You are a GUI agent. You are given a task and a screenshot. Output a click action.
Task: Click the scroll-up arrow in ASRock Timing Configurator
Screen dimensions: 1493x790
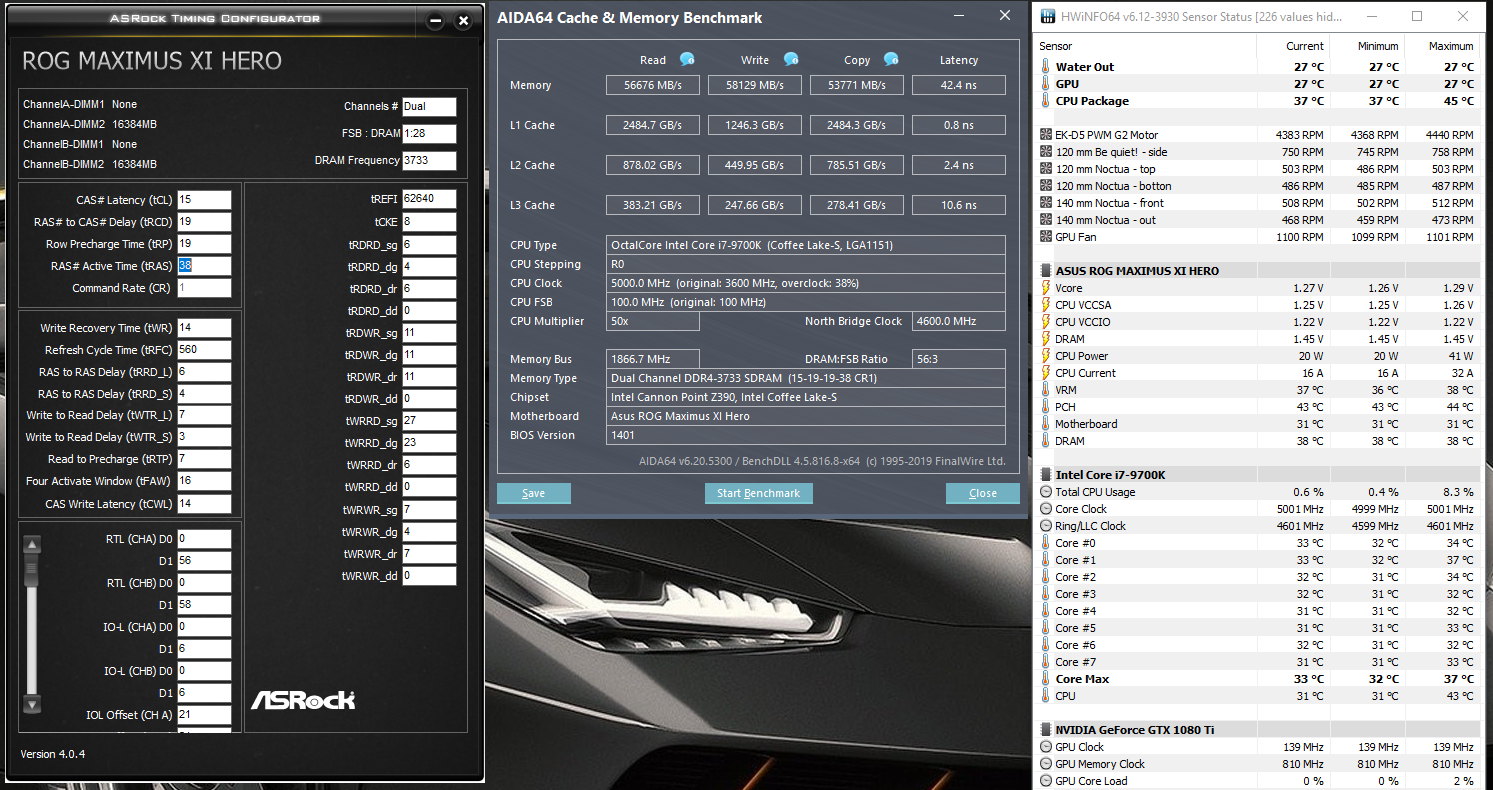point(32,545)
